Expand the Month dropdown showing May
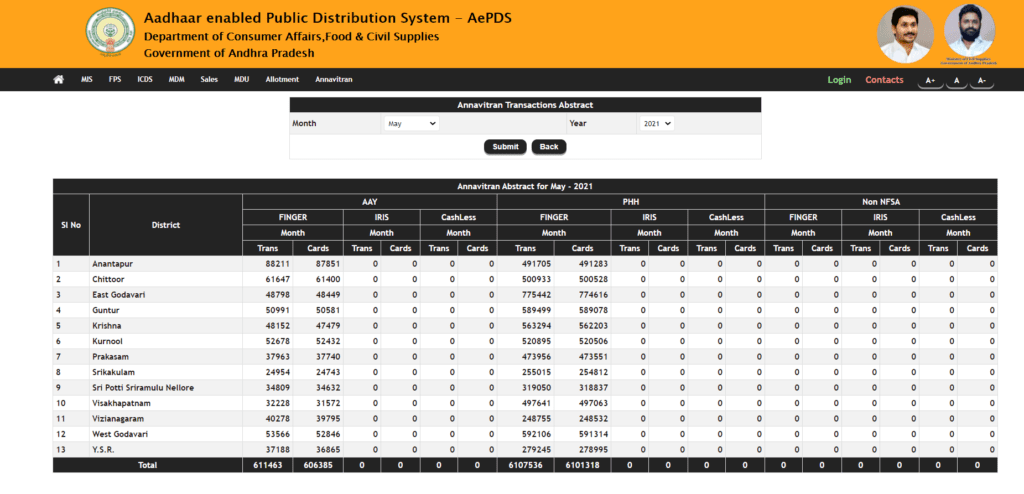The height and width of the screenshot is (494, 1024). 411,124
